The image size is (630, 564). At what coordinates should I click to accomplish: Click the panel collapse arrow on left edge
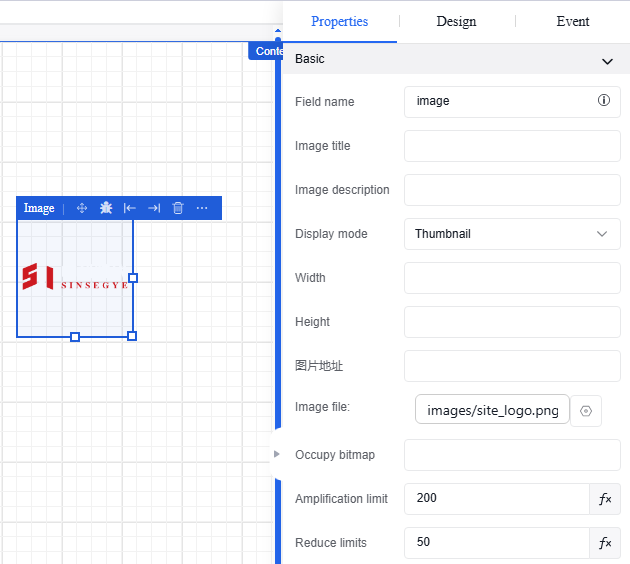(277, 454)
